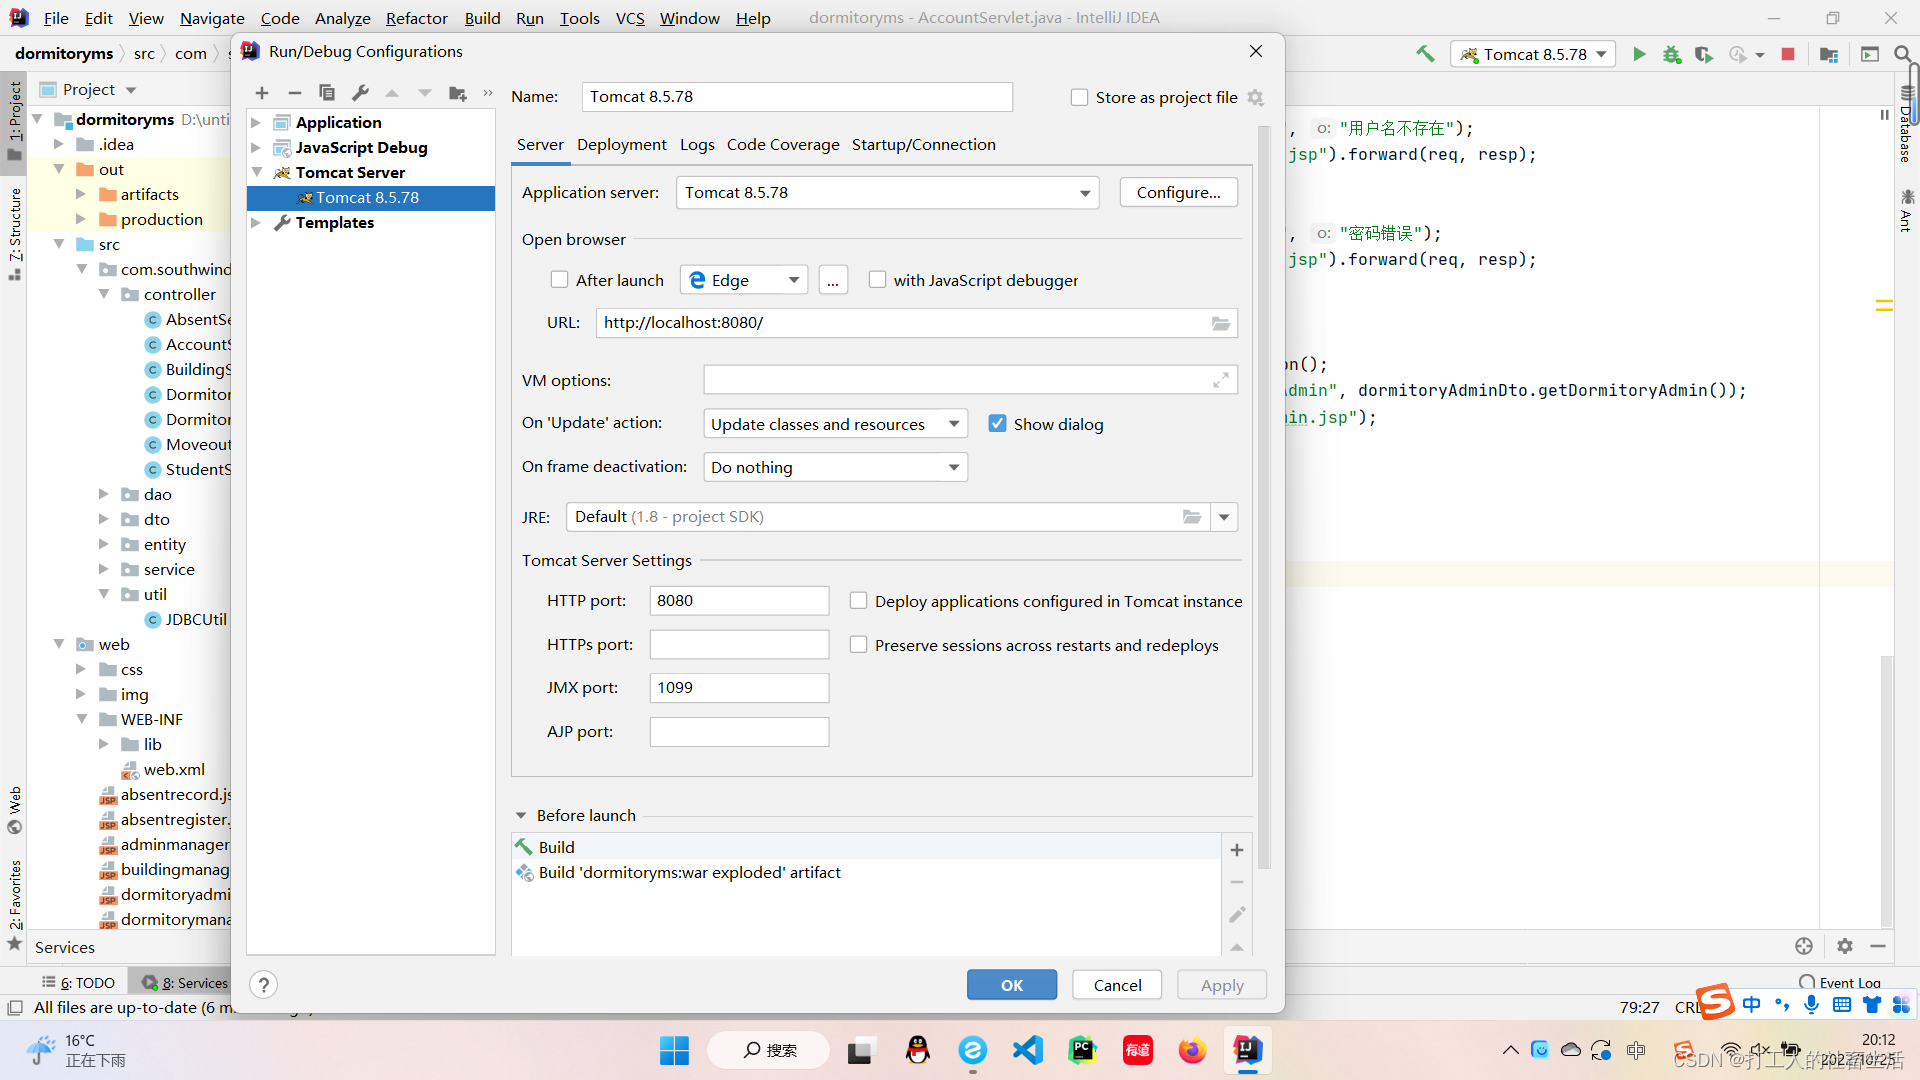Click the red Stop icon in toolbar
The height and width of the screenshot is (1080, 1920).
1788,54
